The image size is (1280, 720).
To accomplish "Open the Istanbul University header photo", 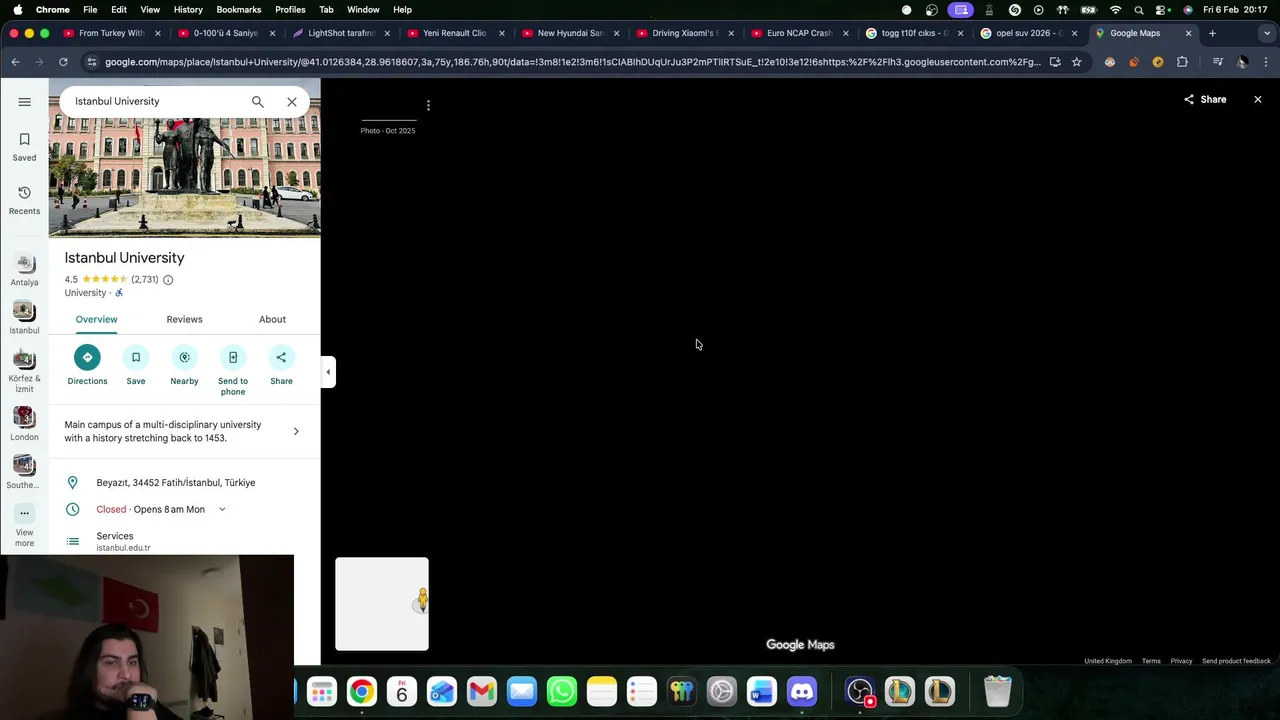I will tap(185, 177).
